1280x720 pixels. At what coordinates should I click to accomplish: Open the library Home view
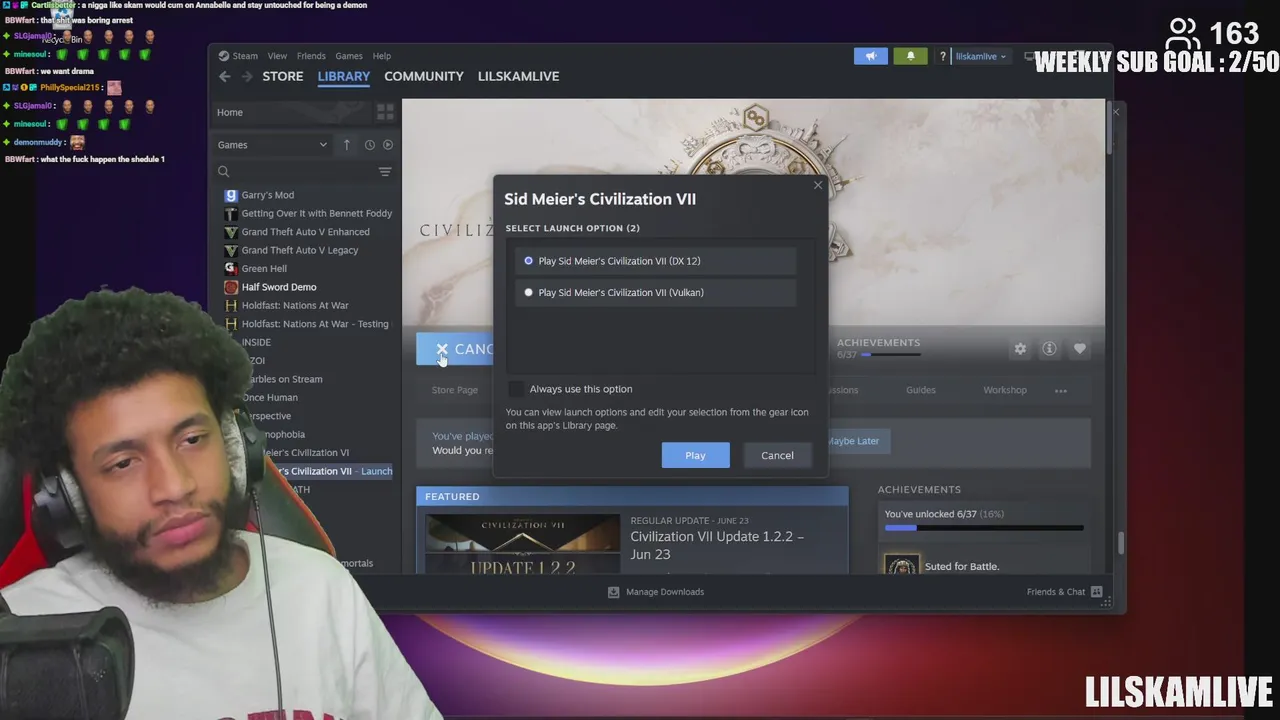(x=230, y=112)
